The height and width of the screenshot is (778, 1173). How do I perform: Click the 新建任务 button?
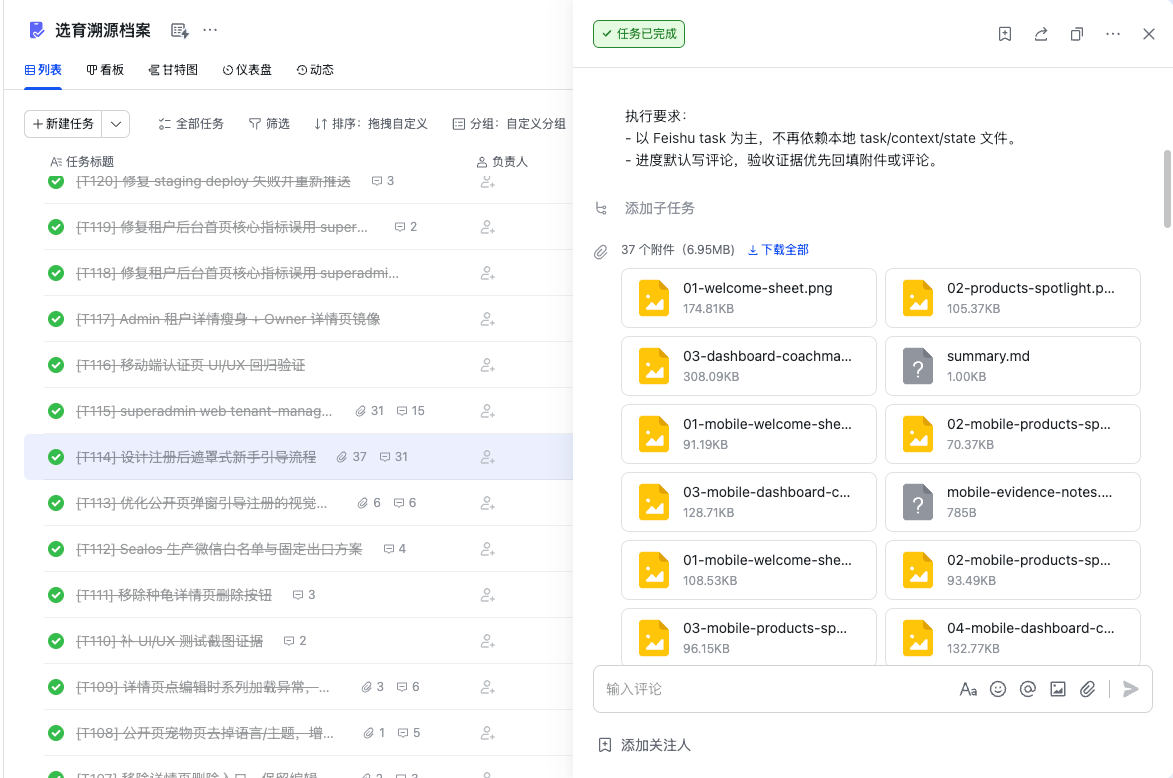coord(64,124)
